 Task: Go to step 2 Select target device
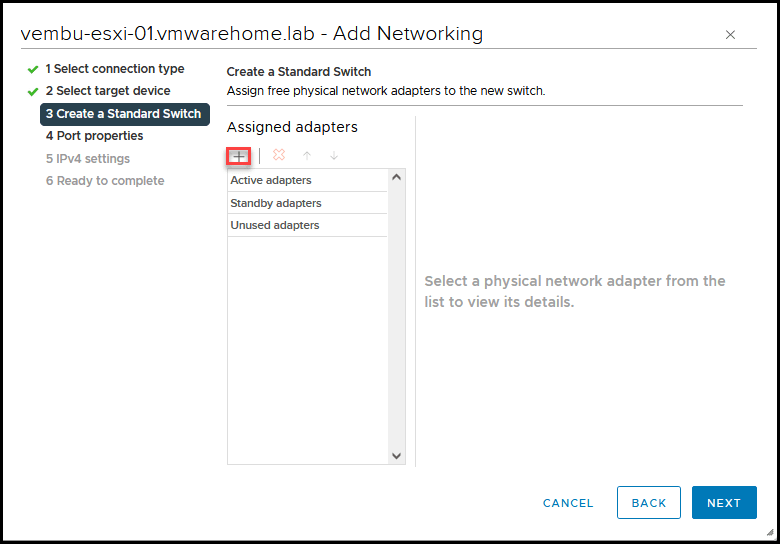click(108, 91)
